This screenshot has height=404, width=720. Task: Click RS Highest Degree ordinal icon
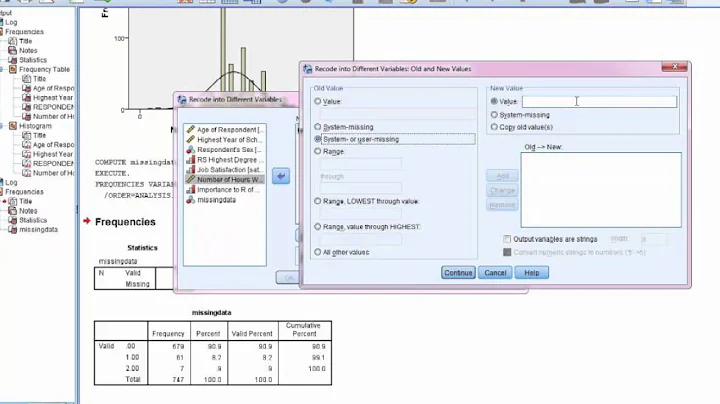[x=191, y=160]
